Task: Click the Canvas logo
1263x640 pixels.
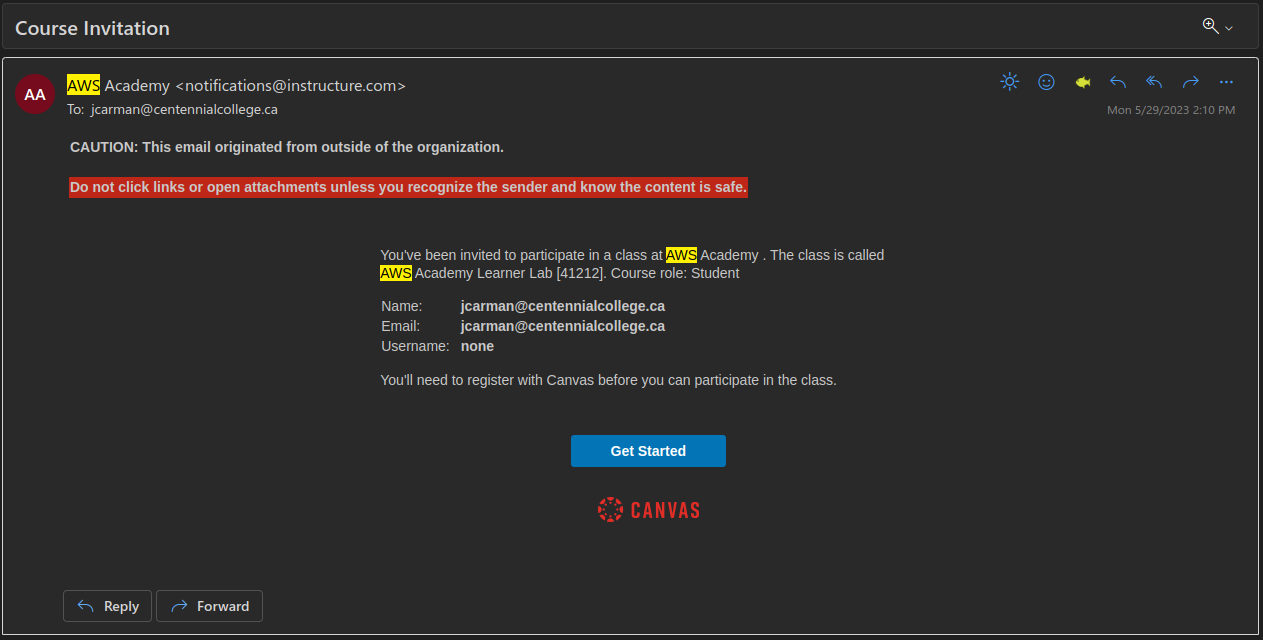Action: (648, 509)
